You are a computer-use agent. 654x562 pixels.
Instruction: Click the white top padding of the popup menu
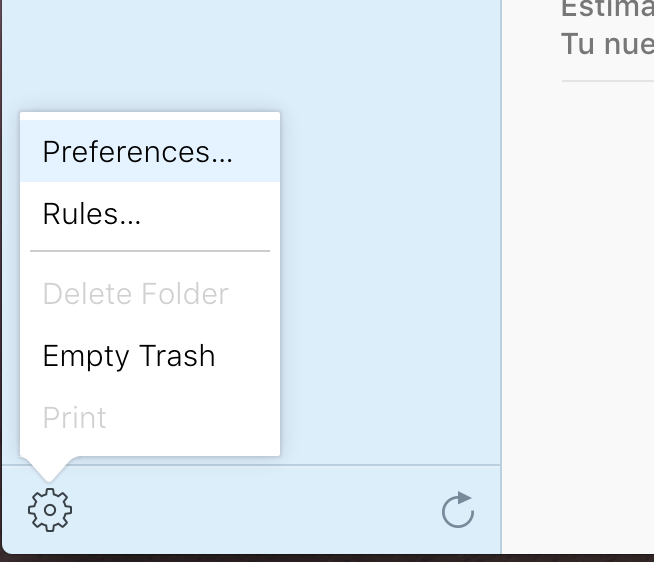click(x=150, y=116)
